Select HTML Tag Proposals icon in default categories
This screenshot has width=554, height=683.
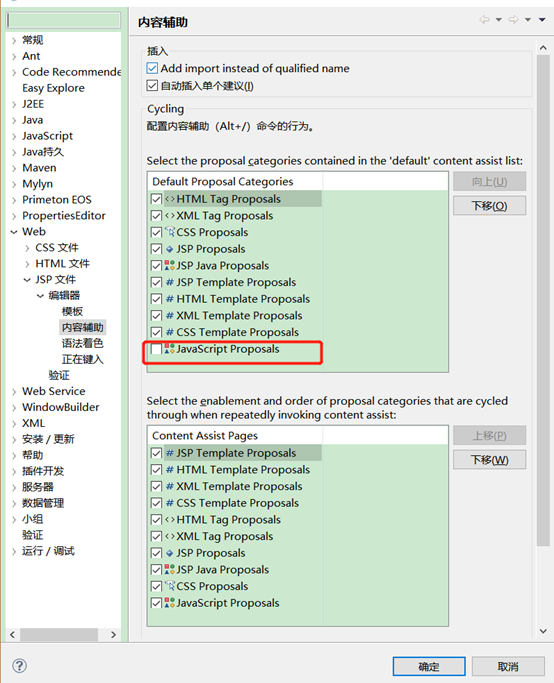coord(170,199)
